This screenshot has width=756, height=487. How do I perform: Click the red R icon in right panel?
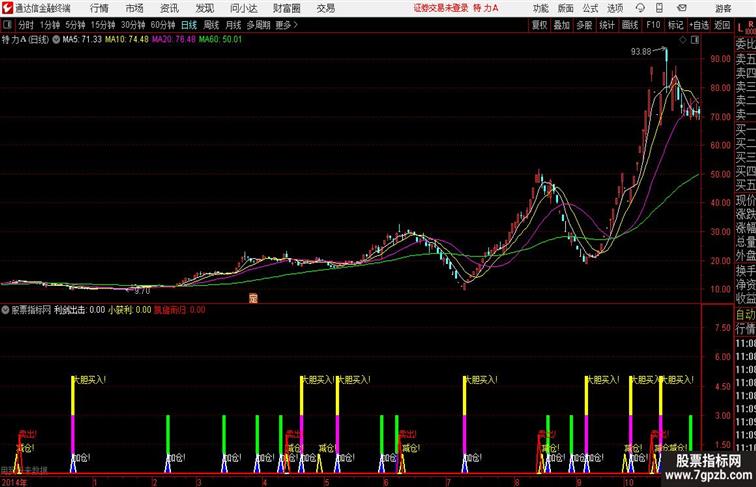tap(750, 24)
